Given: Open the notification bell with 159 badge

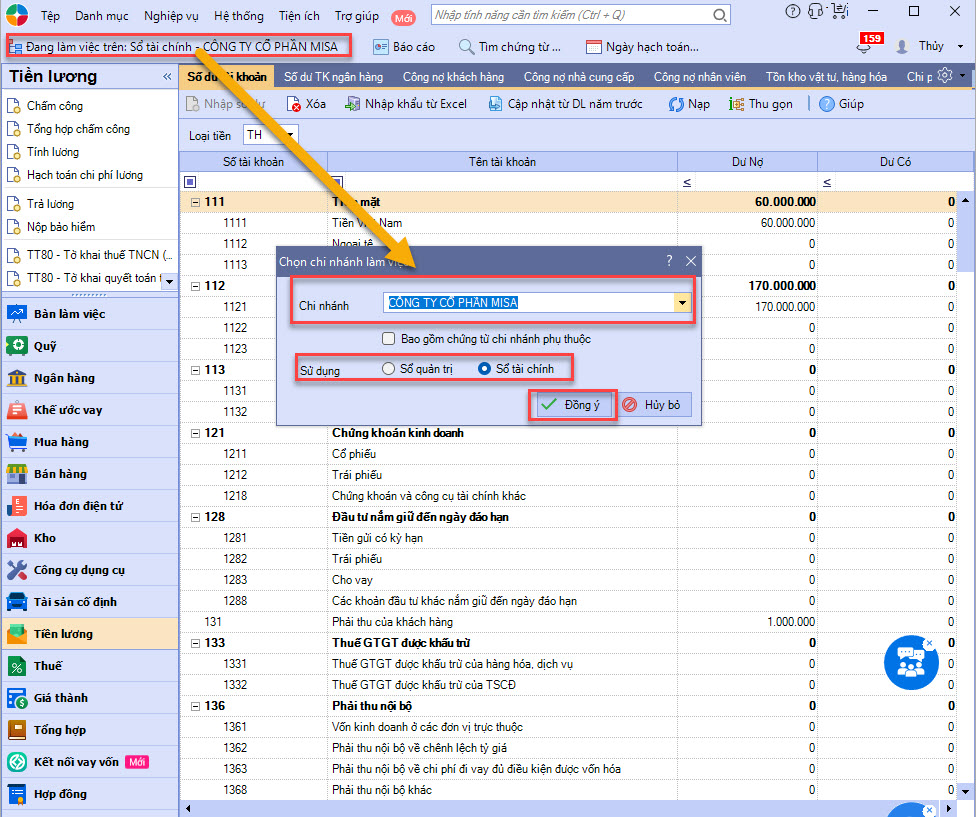Looking at the screenshot, I should click(x=863, y=47).
